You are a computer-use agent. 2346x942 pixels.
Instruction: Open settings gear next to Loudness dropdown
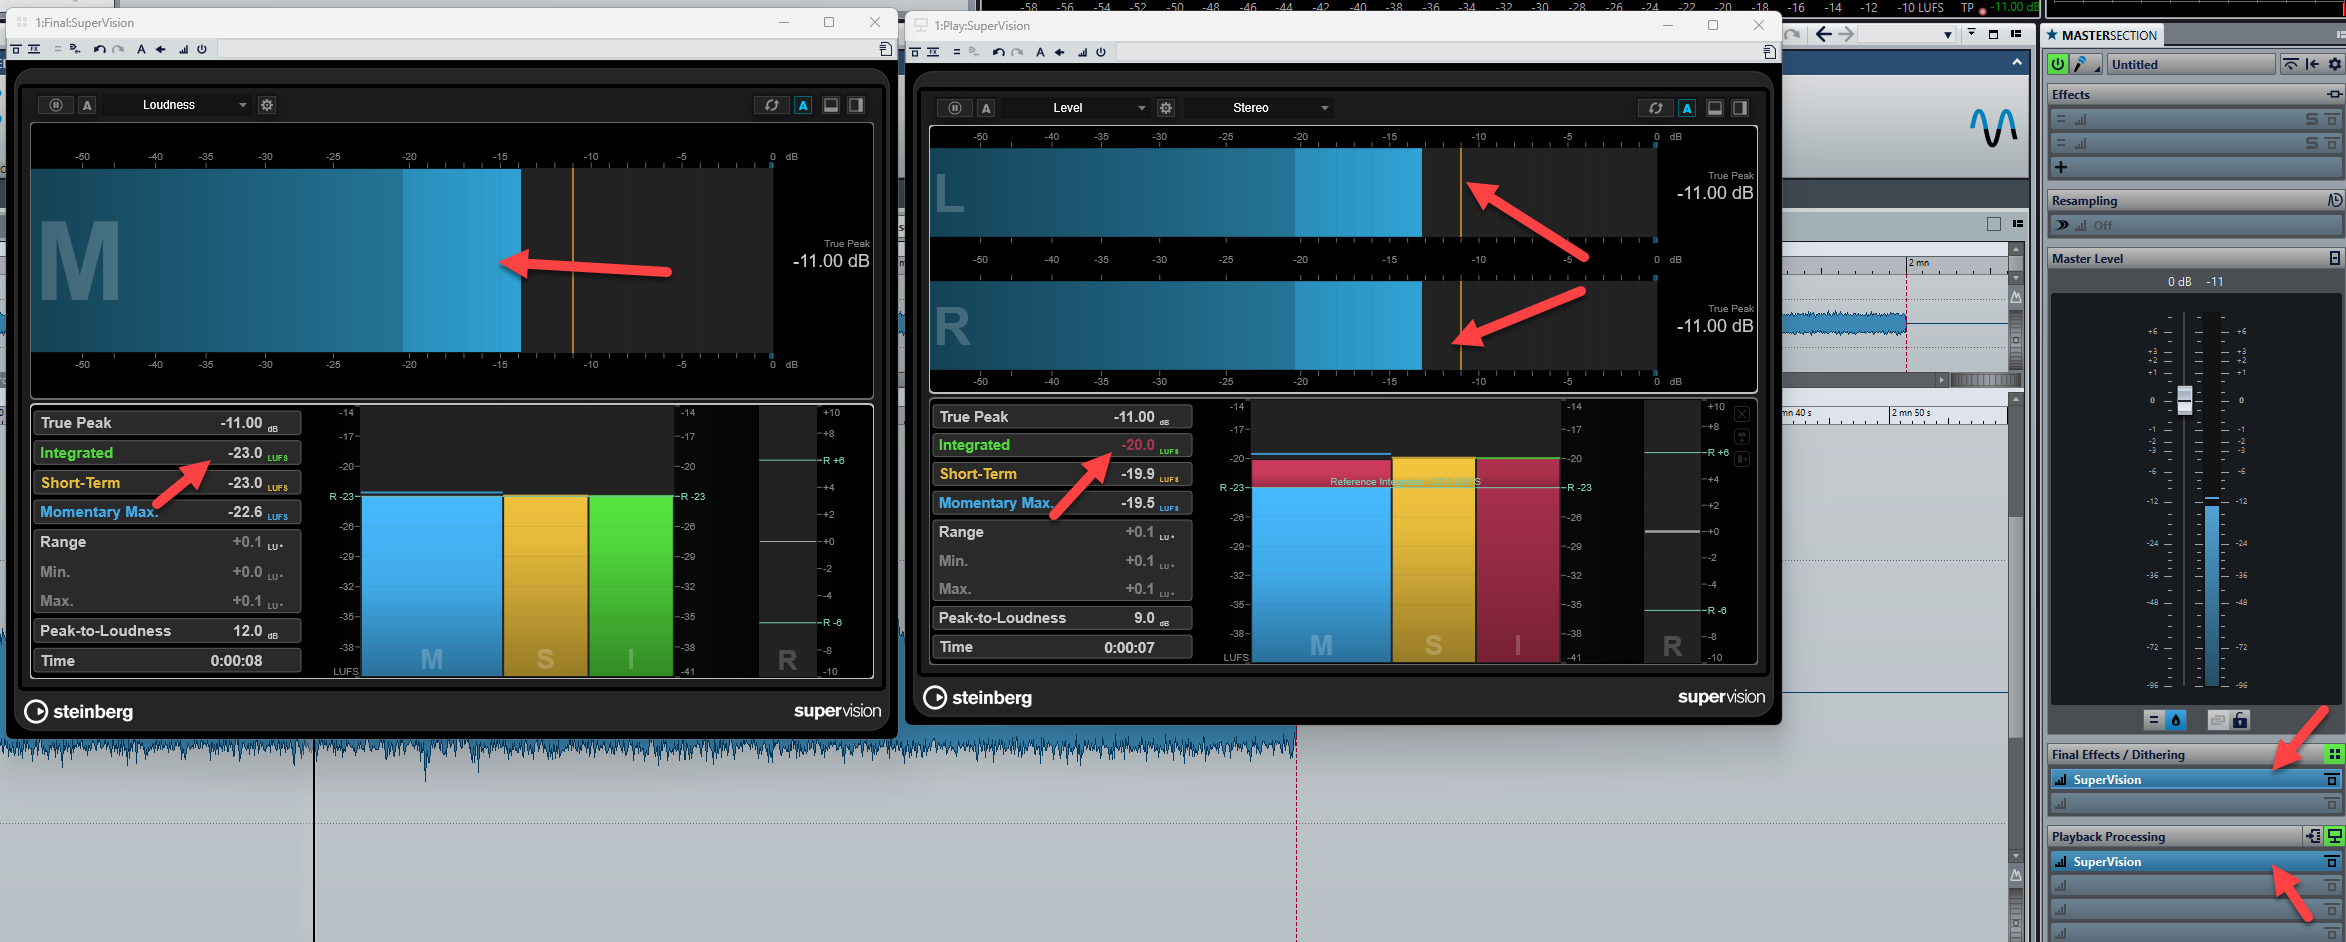267,105
